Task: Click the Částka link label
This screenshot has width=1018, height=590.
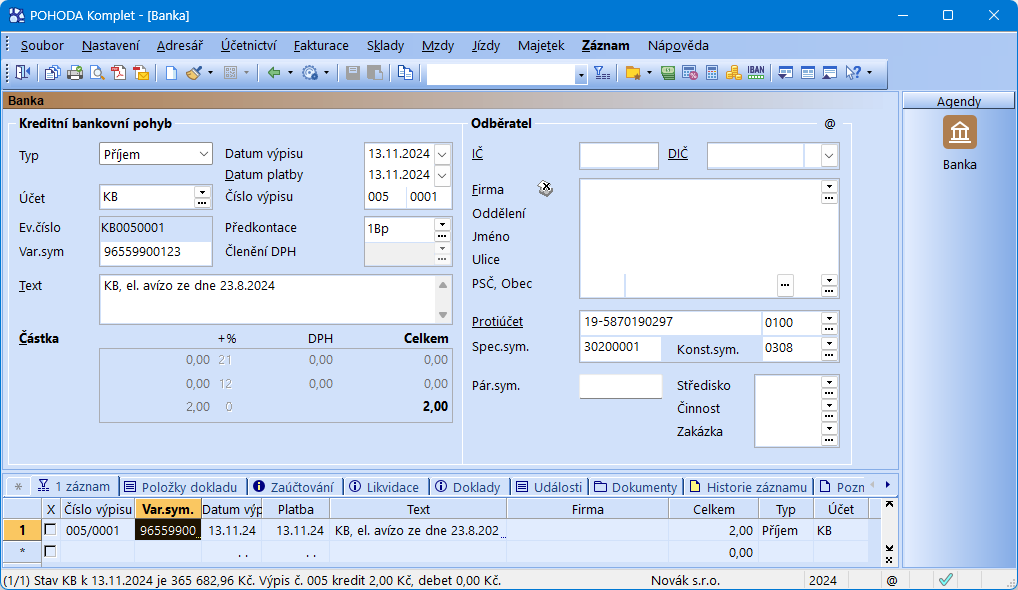Action: [39, 338]
